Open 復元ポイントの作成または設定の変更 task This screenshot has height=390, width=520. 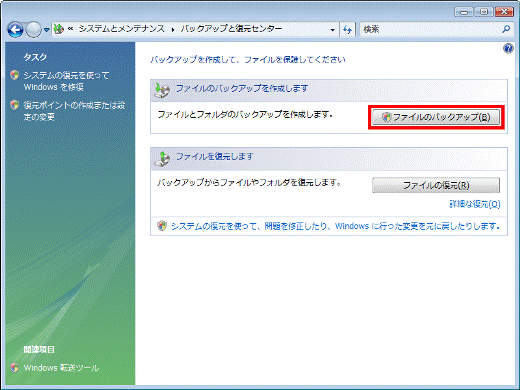[74, 111]
